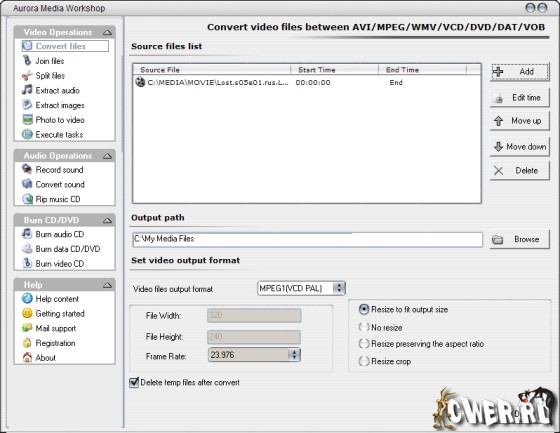The width and height of the screenshot is (560, 433).
Task: Click the Burn audio CD icon
Action: pyautogui.click(x=27, y=234)
